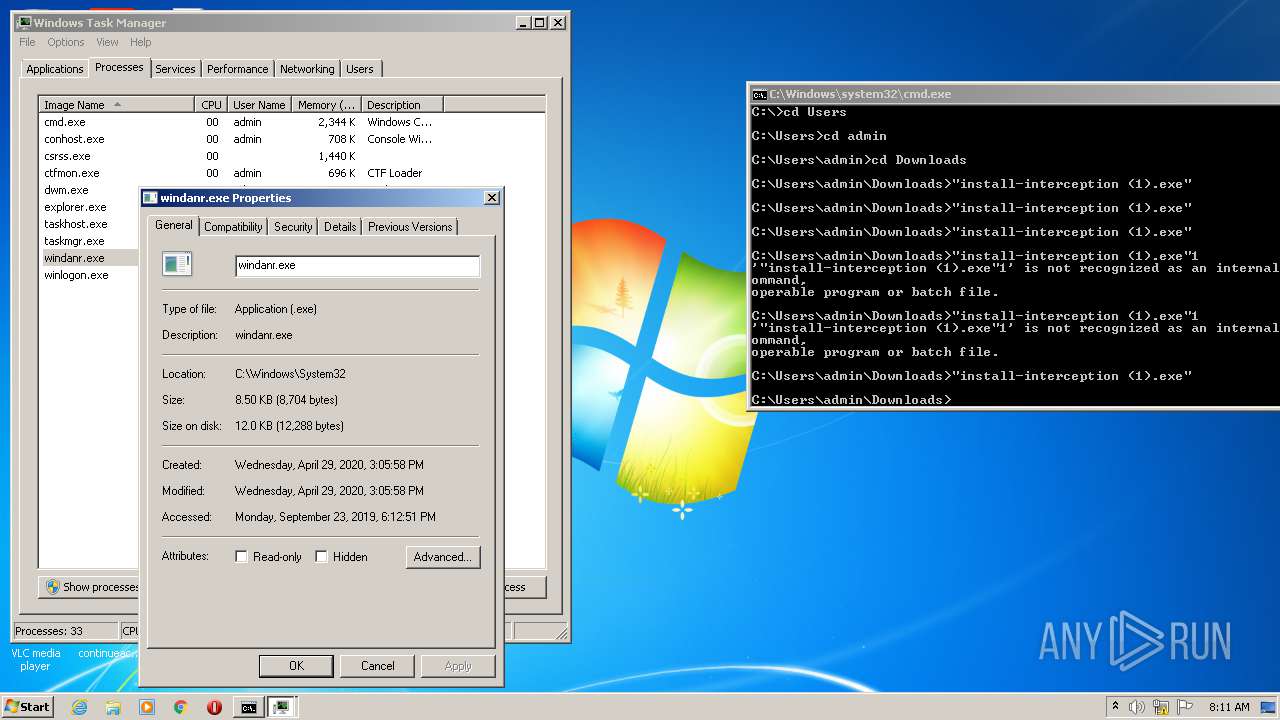This screenshot has height=720, width=1280.
Task: Launch Windows Media Player taskbar icon
Action: pyautogui.click(x=147, y=707)
